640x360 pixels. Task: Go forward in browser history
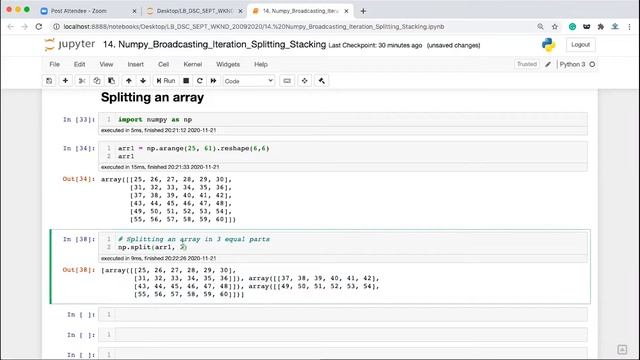point(24,27)
